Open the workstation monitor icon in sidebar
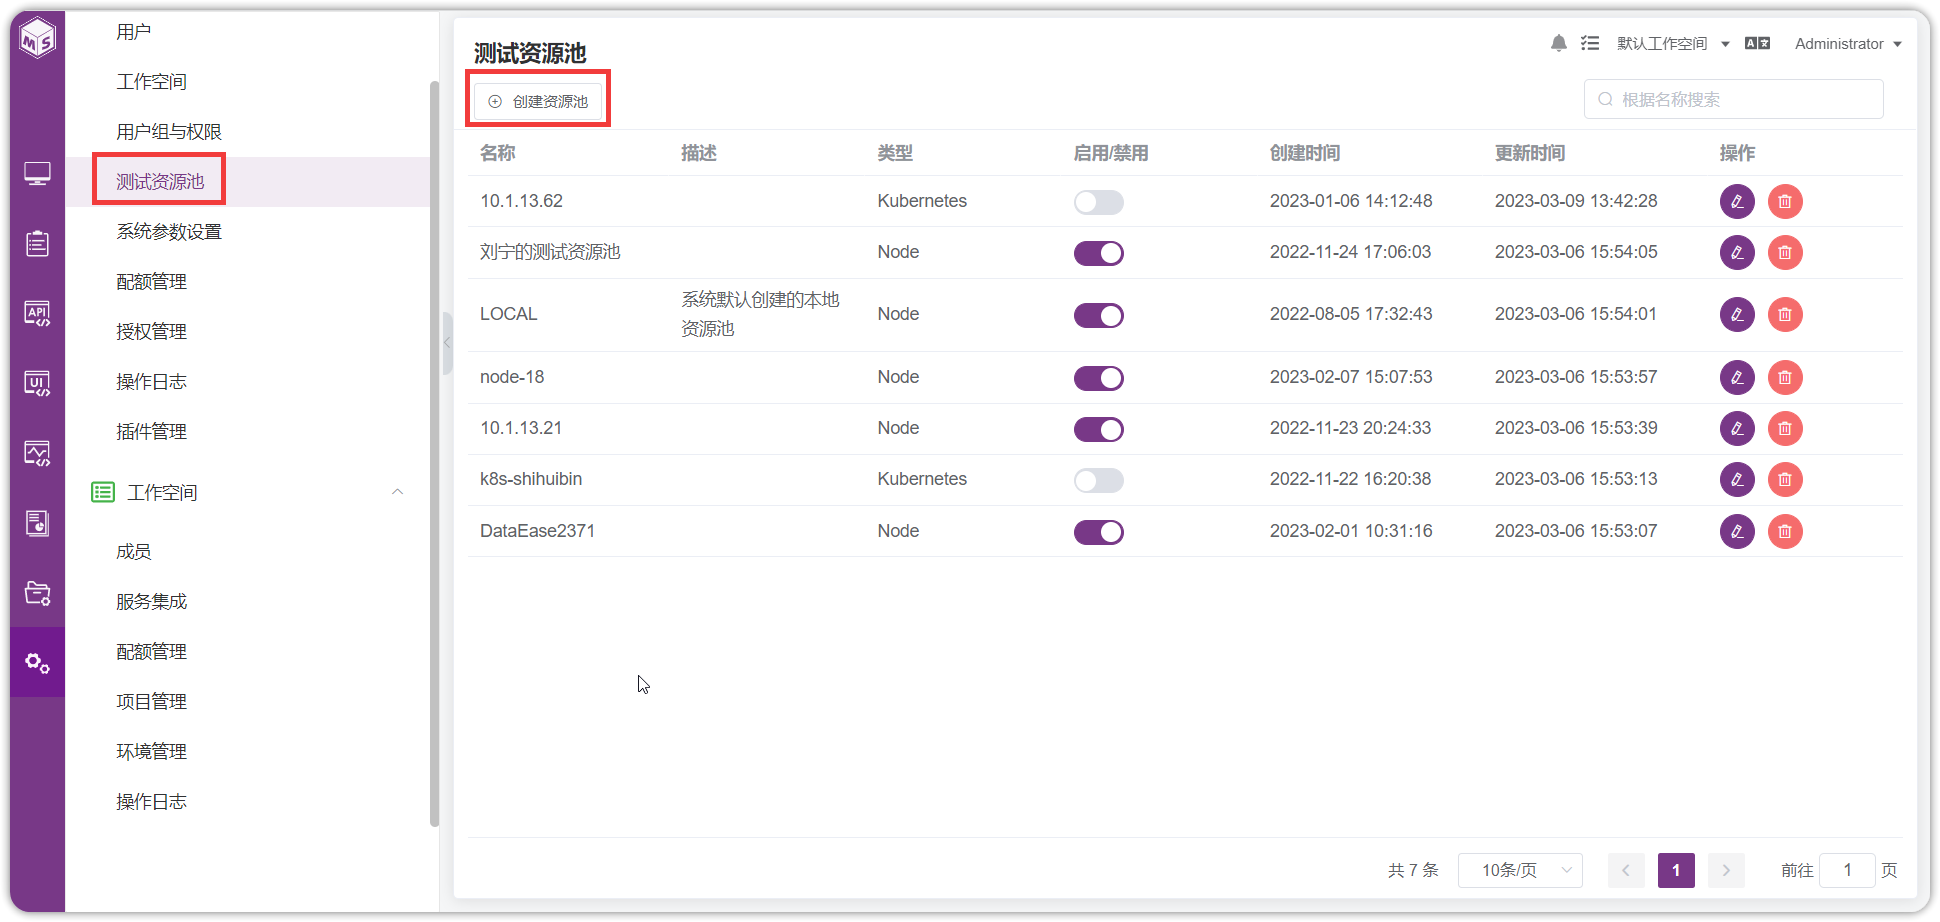 38,174
